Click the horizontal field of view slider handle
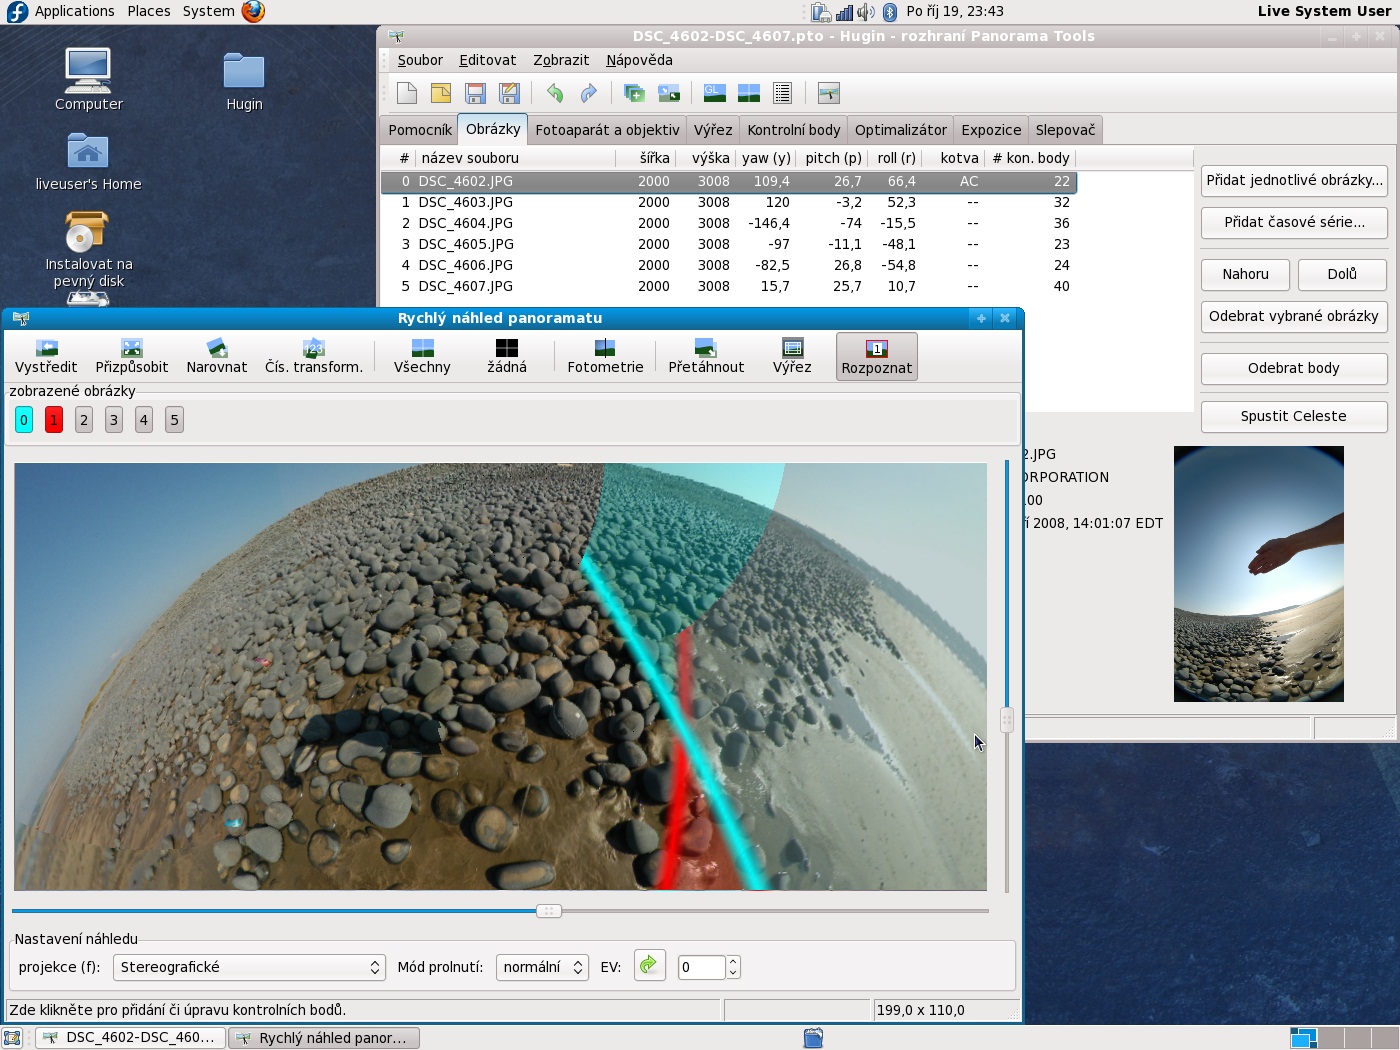 [x=548, y=911]
